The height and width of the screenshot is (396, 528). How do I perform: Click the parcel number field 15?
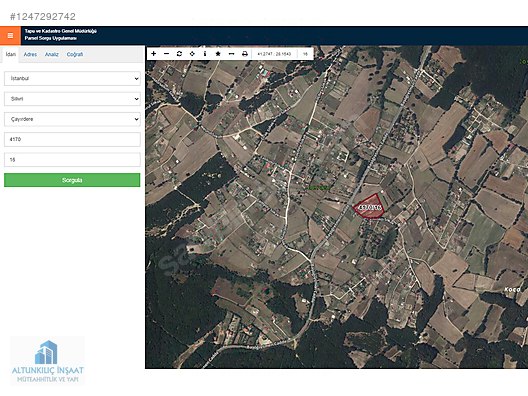(72, 160)
